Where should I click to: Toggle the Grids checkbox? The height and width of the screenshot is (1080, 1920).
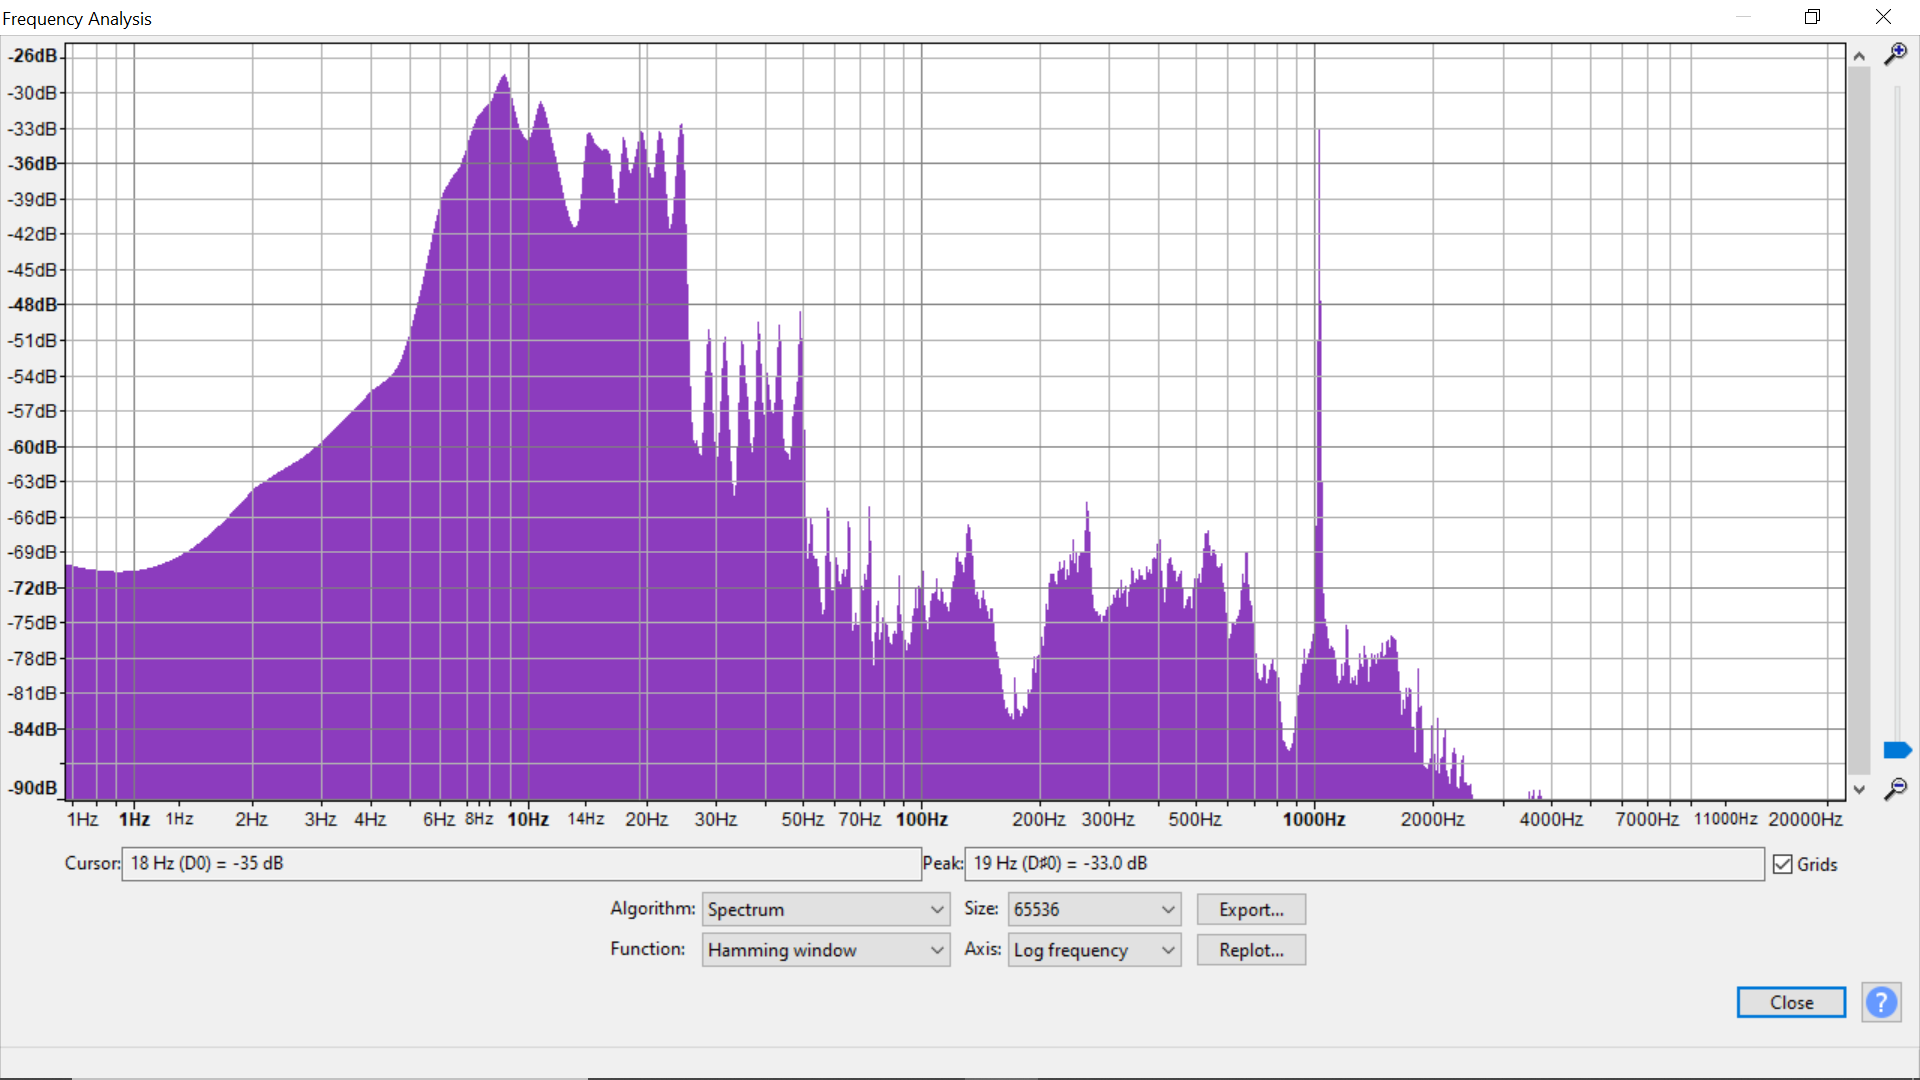point(1783,864)
